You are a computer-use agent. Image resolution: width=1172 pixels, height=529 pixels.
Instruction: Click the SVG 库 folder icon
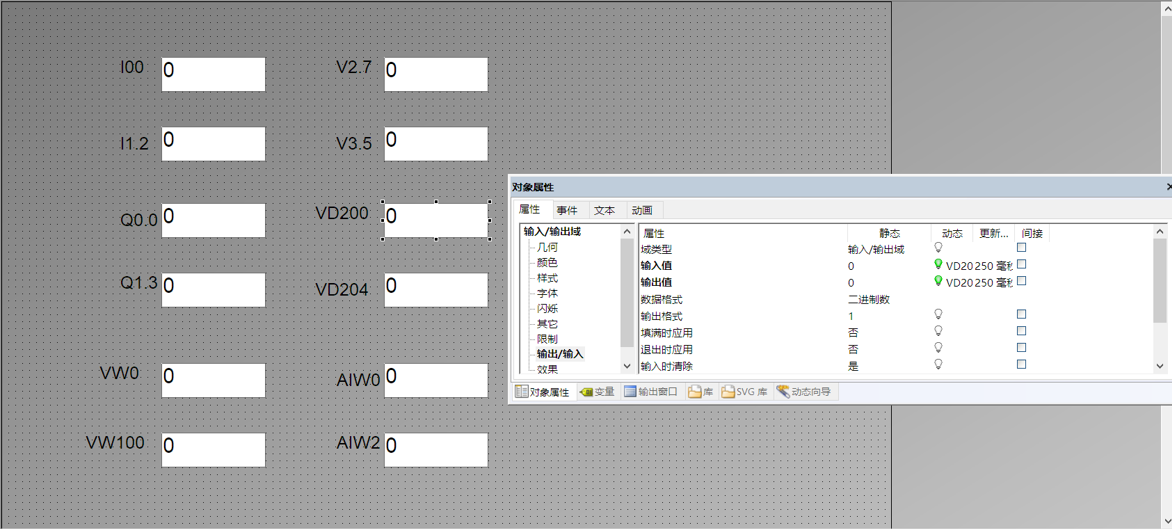727,392
